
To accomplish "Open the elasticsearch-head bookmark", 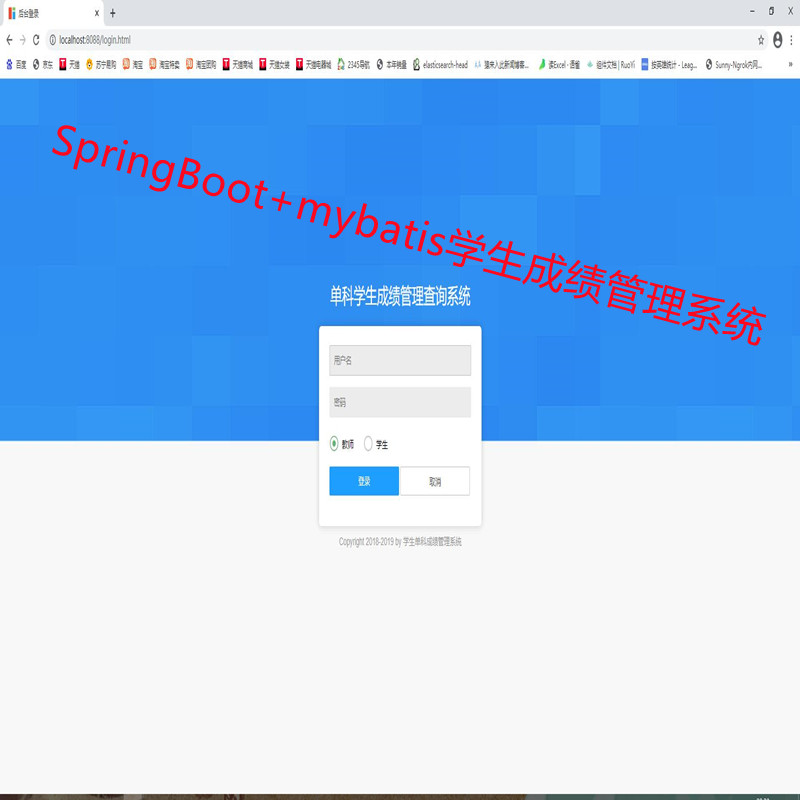I will [x=440, y=64].
